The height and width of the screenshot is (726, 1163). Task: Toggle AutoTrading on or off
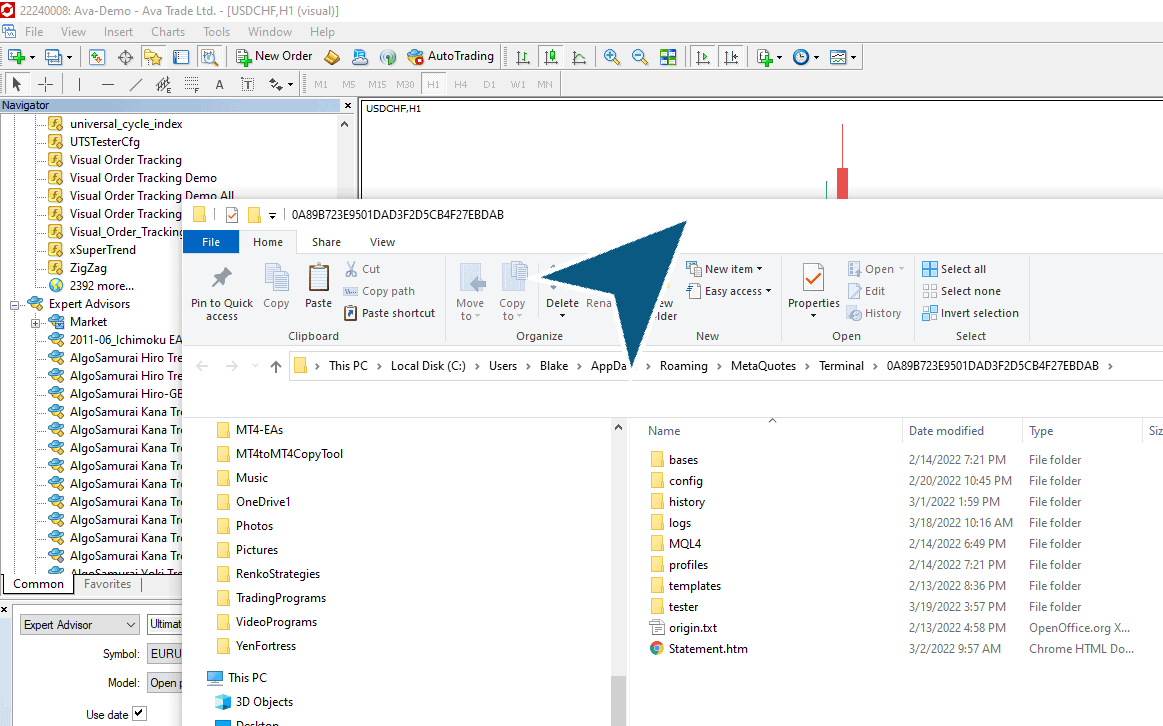pyautogui.click(x=450, y=56)
